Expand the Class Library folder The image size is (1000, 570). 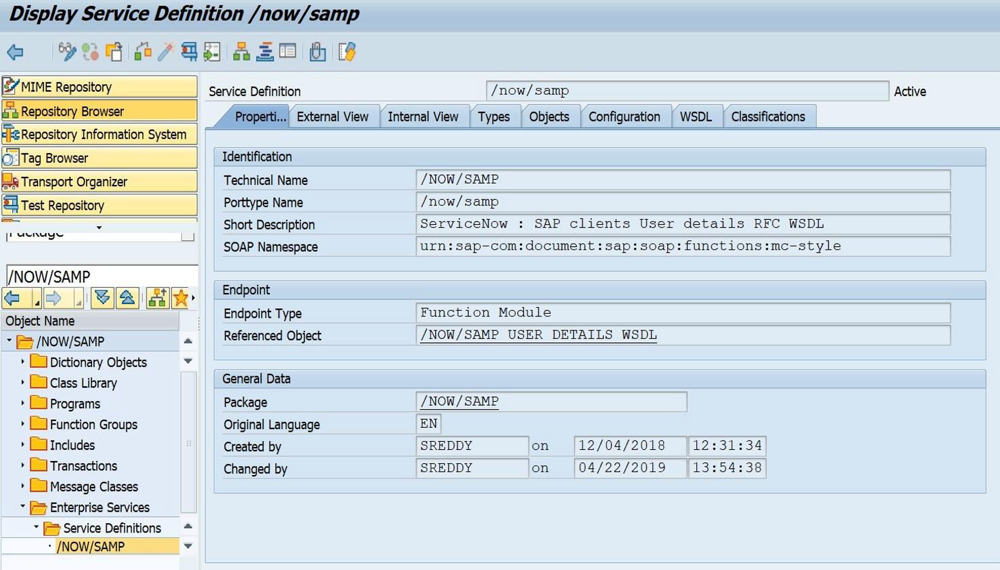[x=23, y=383]
